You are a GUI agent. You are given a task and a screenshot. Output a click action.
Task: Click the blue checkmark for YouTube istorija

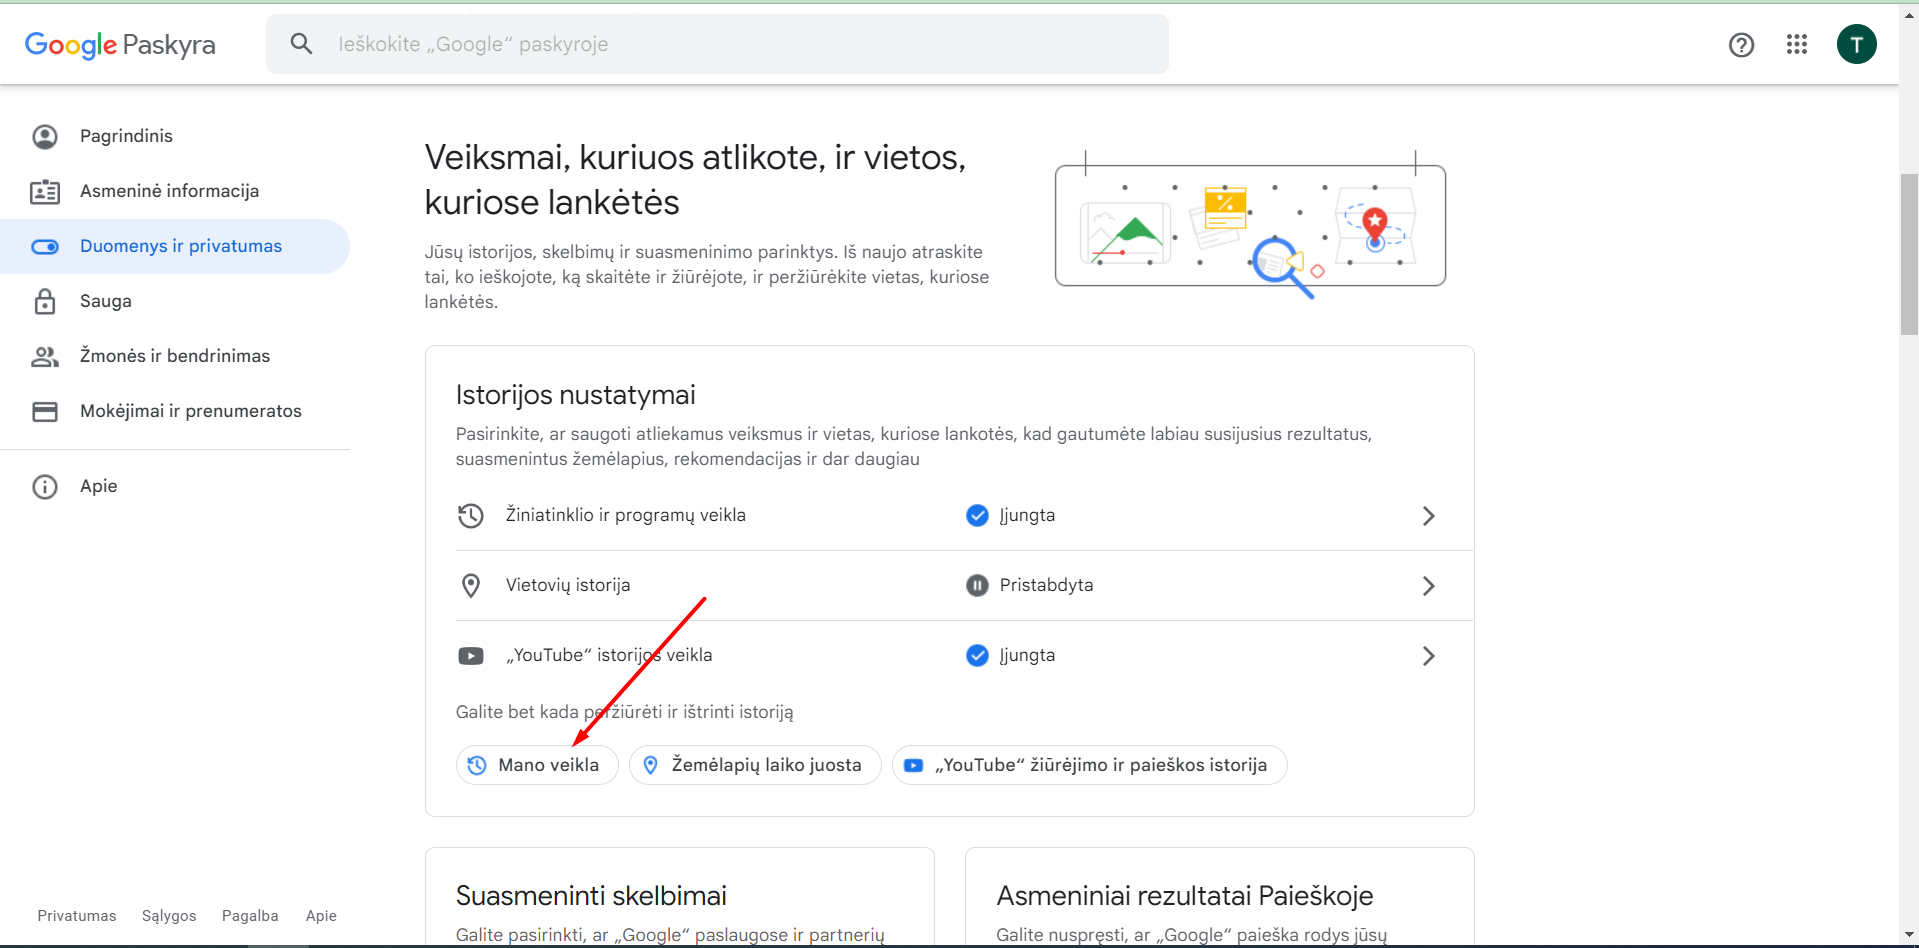pos(977,655)
